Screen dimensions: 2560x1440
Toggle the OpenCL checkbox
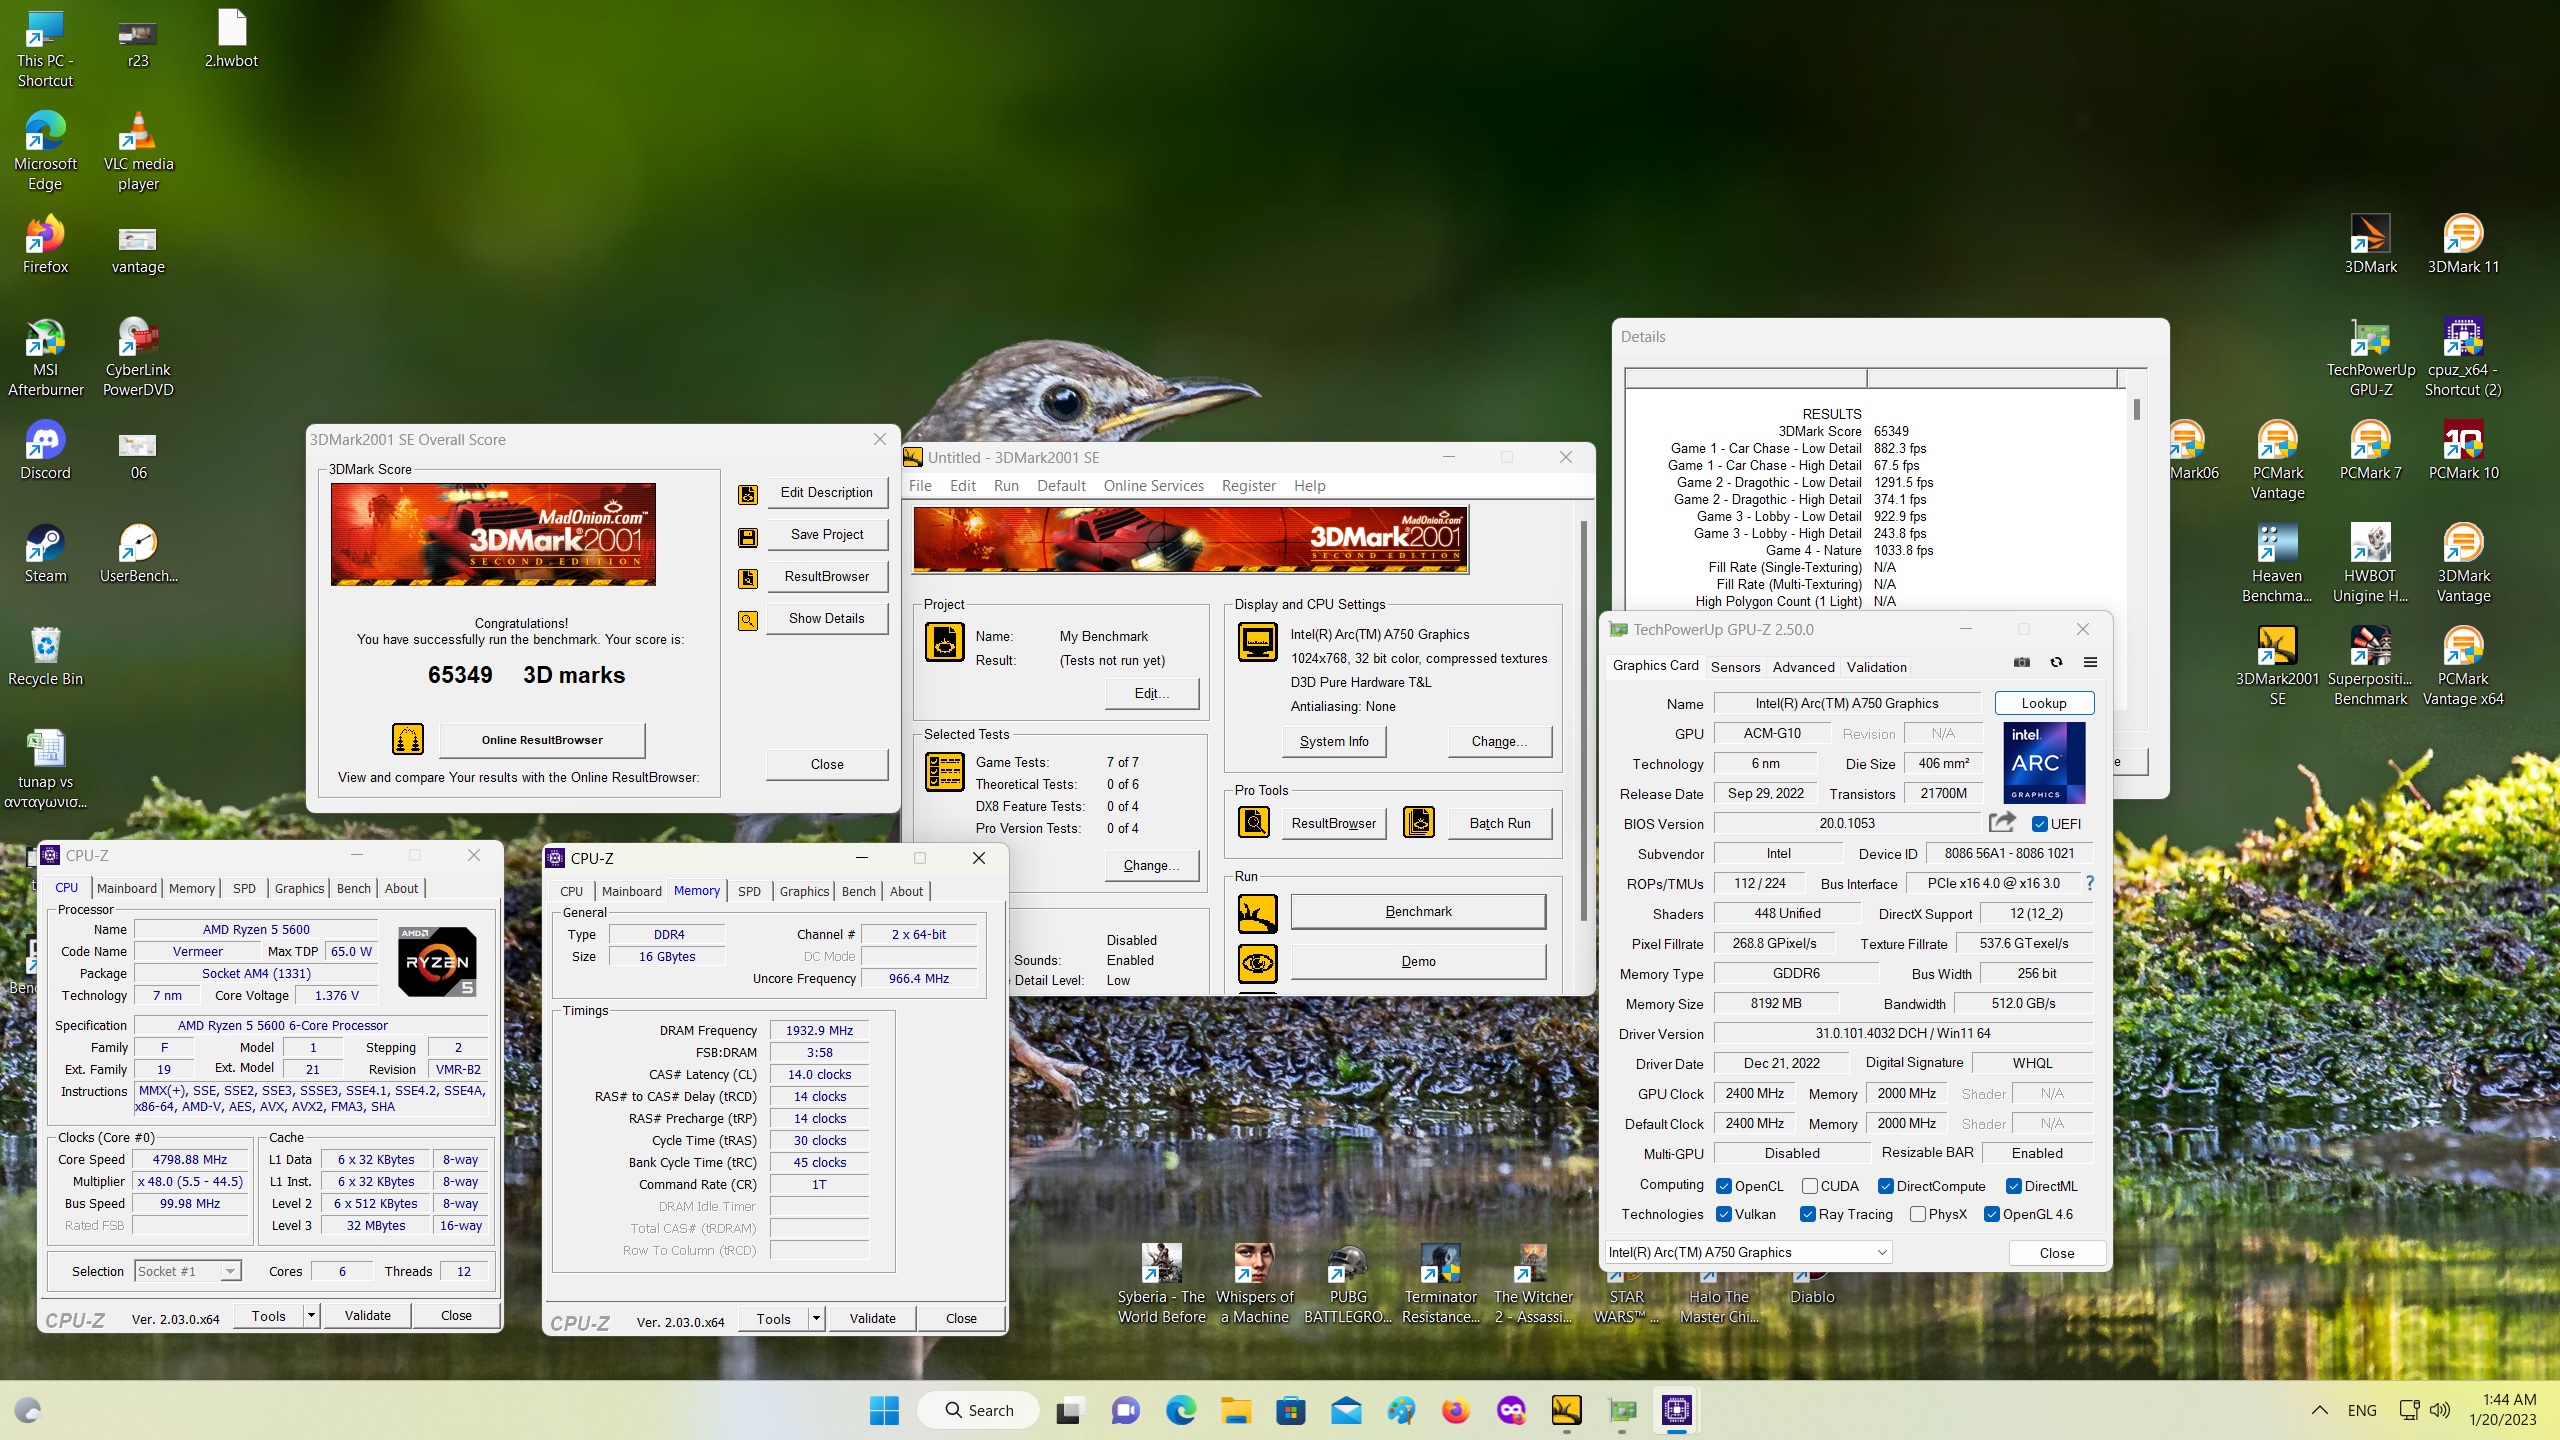[1724, 1186]
